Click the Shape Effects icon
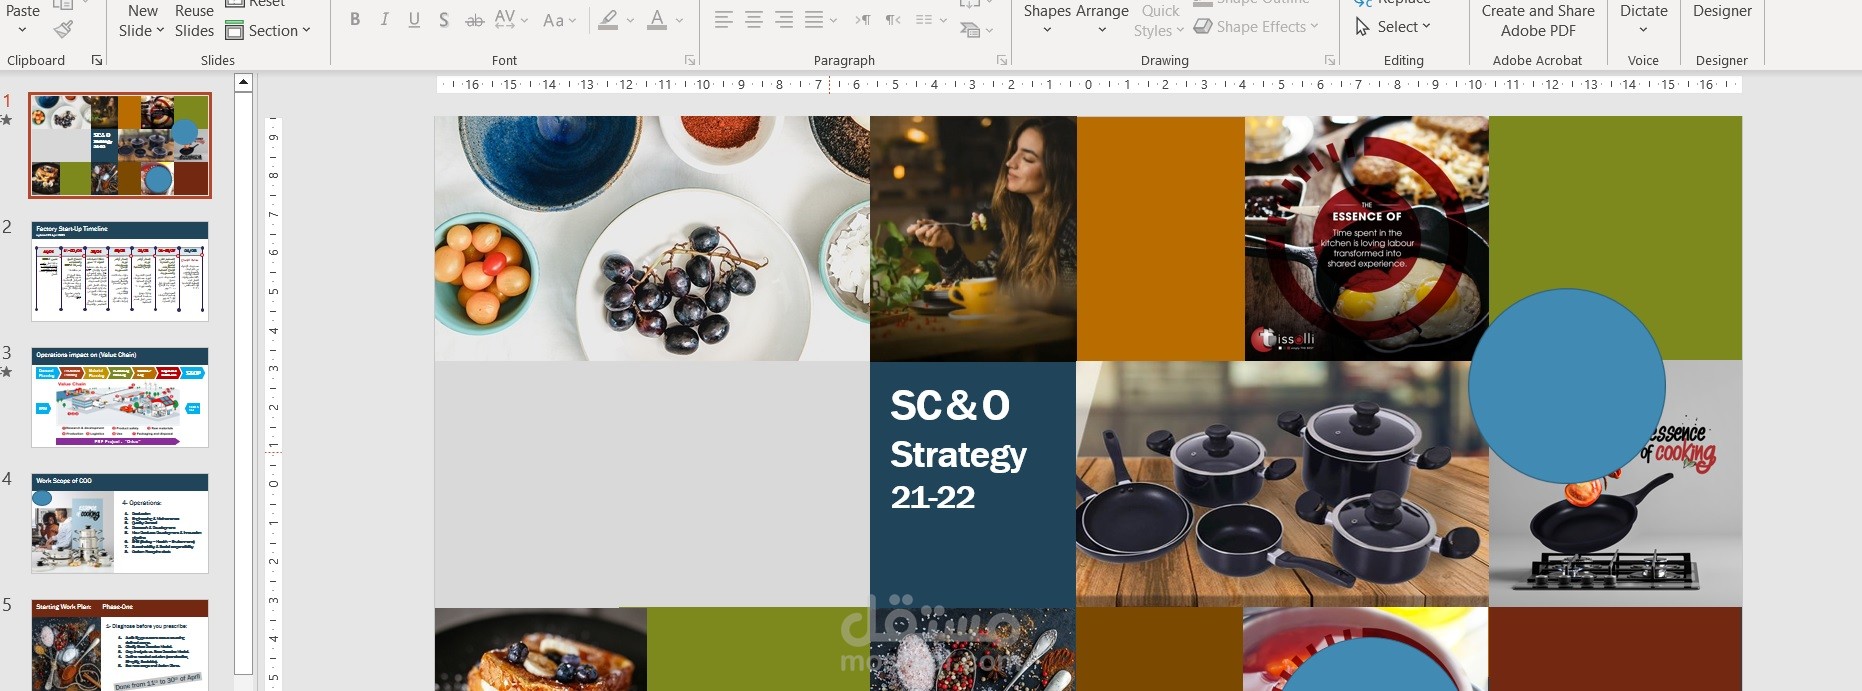Screen dimensions: 1862x691 [x=1203, y=27]
